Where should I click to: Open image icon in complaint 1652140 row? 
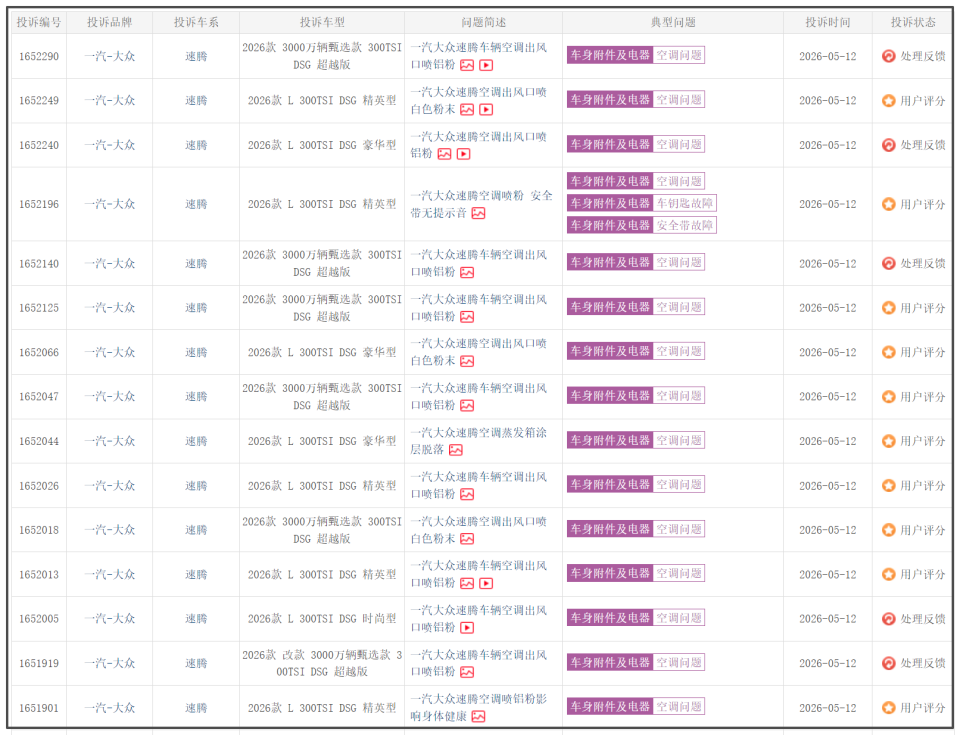click(467, 273)
